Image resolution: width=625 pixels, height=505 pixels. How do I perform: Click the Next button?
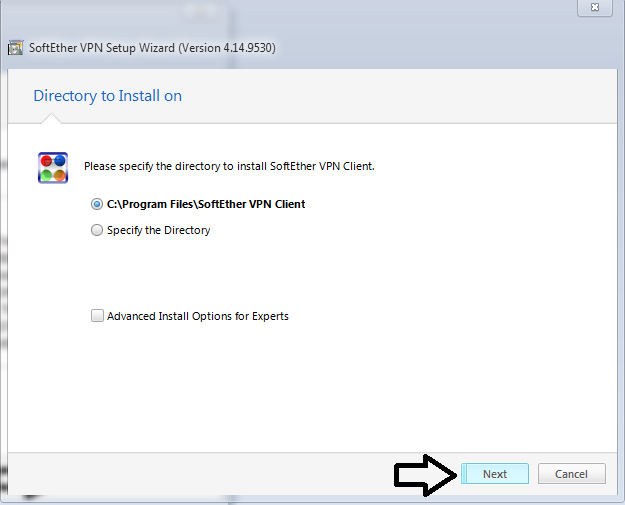[495, 474]
